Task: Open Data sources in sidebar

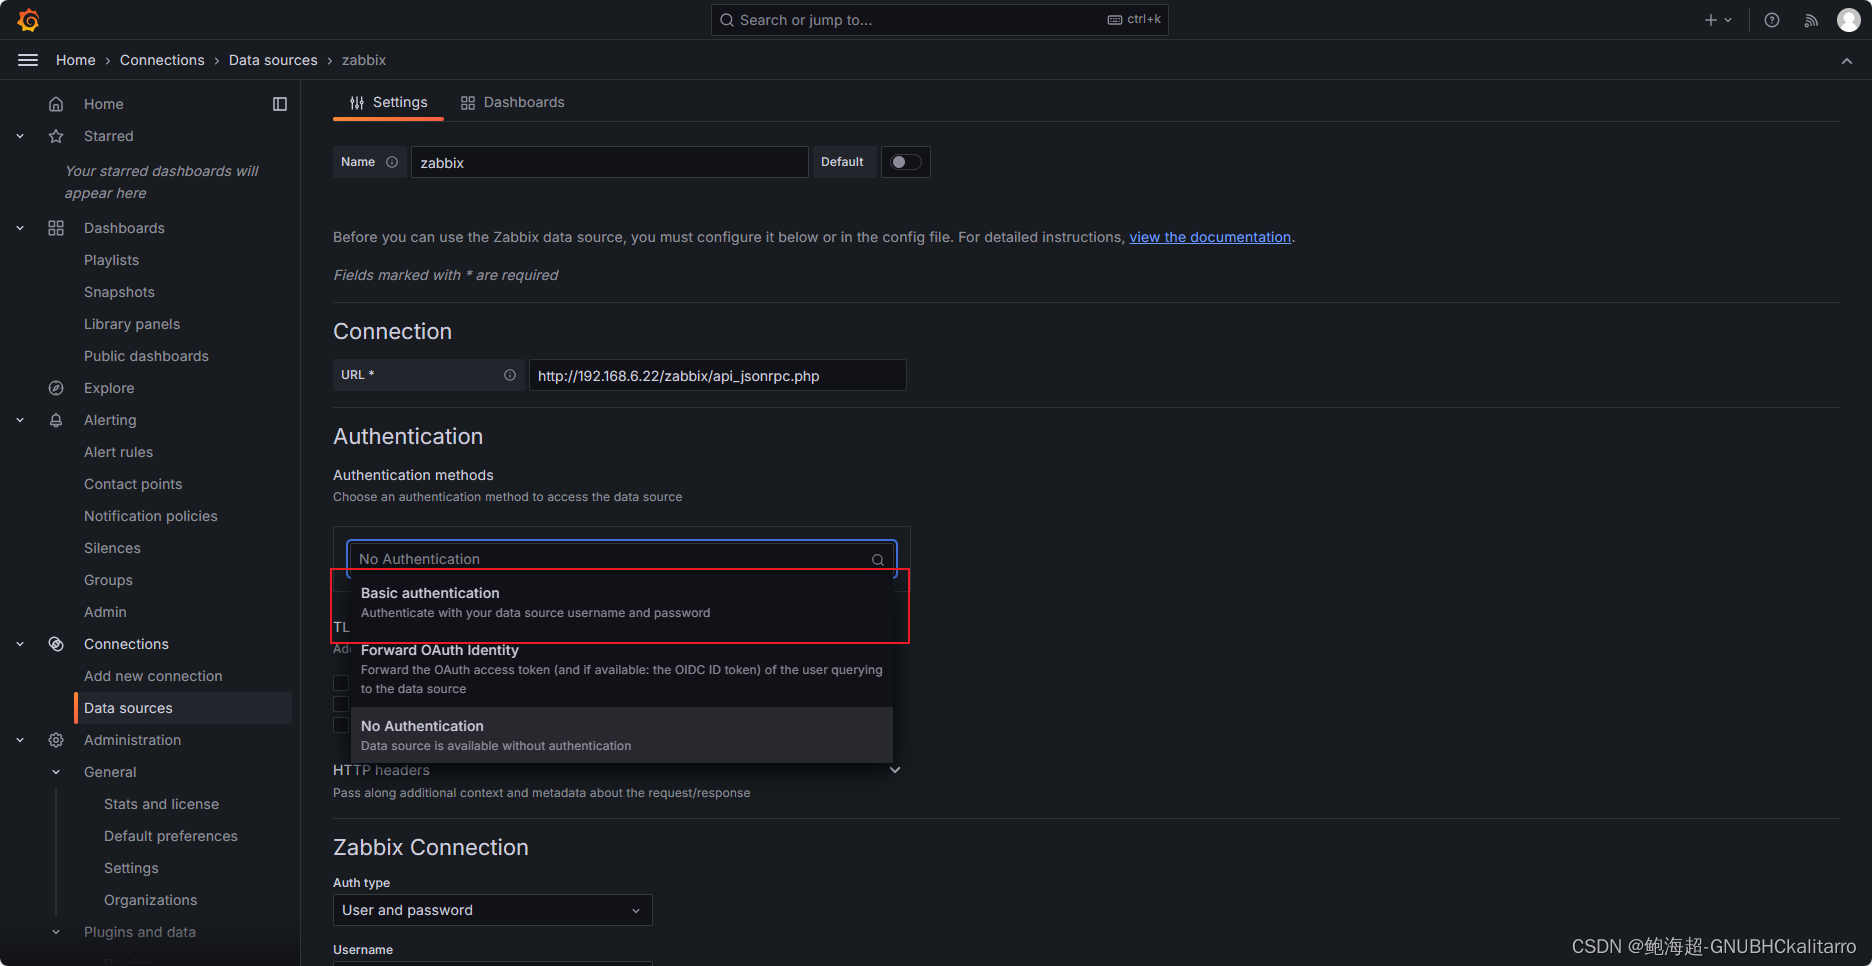Action: [x=184, y=708]
